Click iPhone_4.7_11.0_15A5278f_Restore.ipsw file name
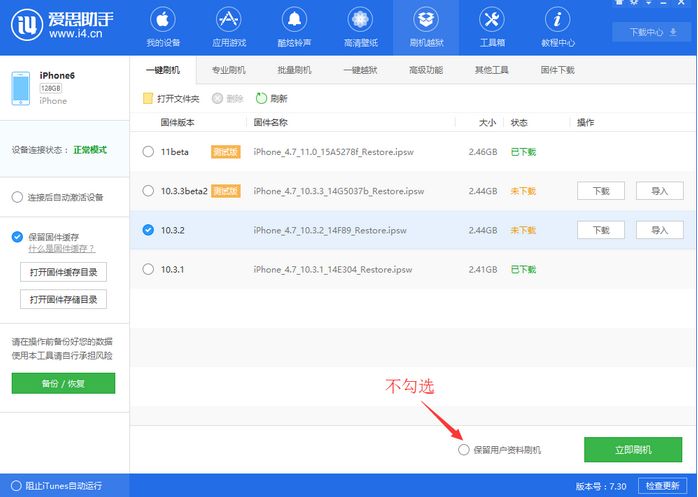The image size is (698, 497). click(333, 152)
